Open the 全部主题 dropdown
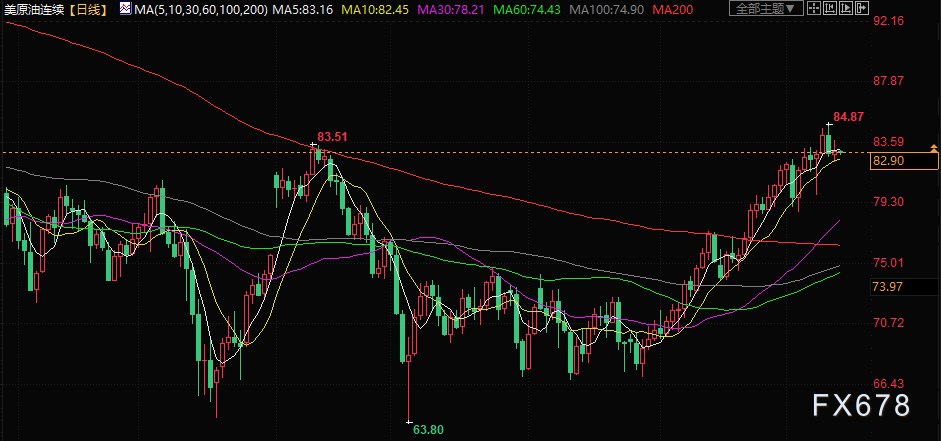Screen dimensions: 941x441 click(x=766, y=8)
